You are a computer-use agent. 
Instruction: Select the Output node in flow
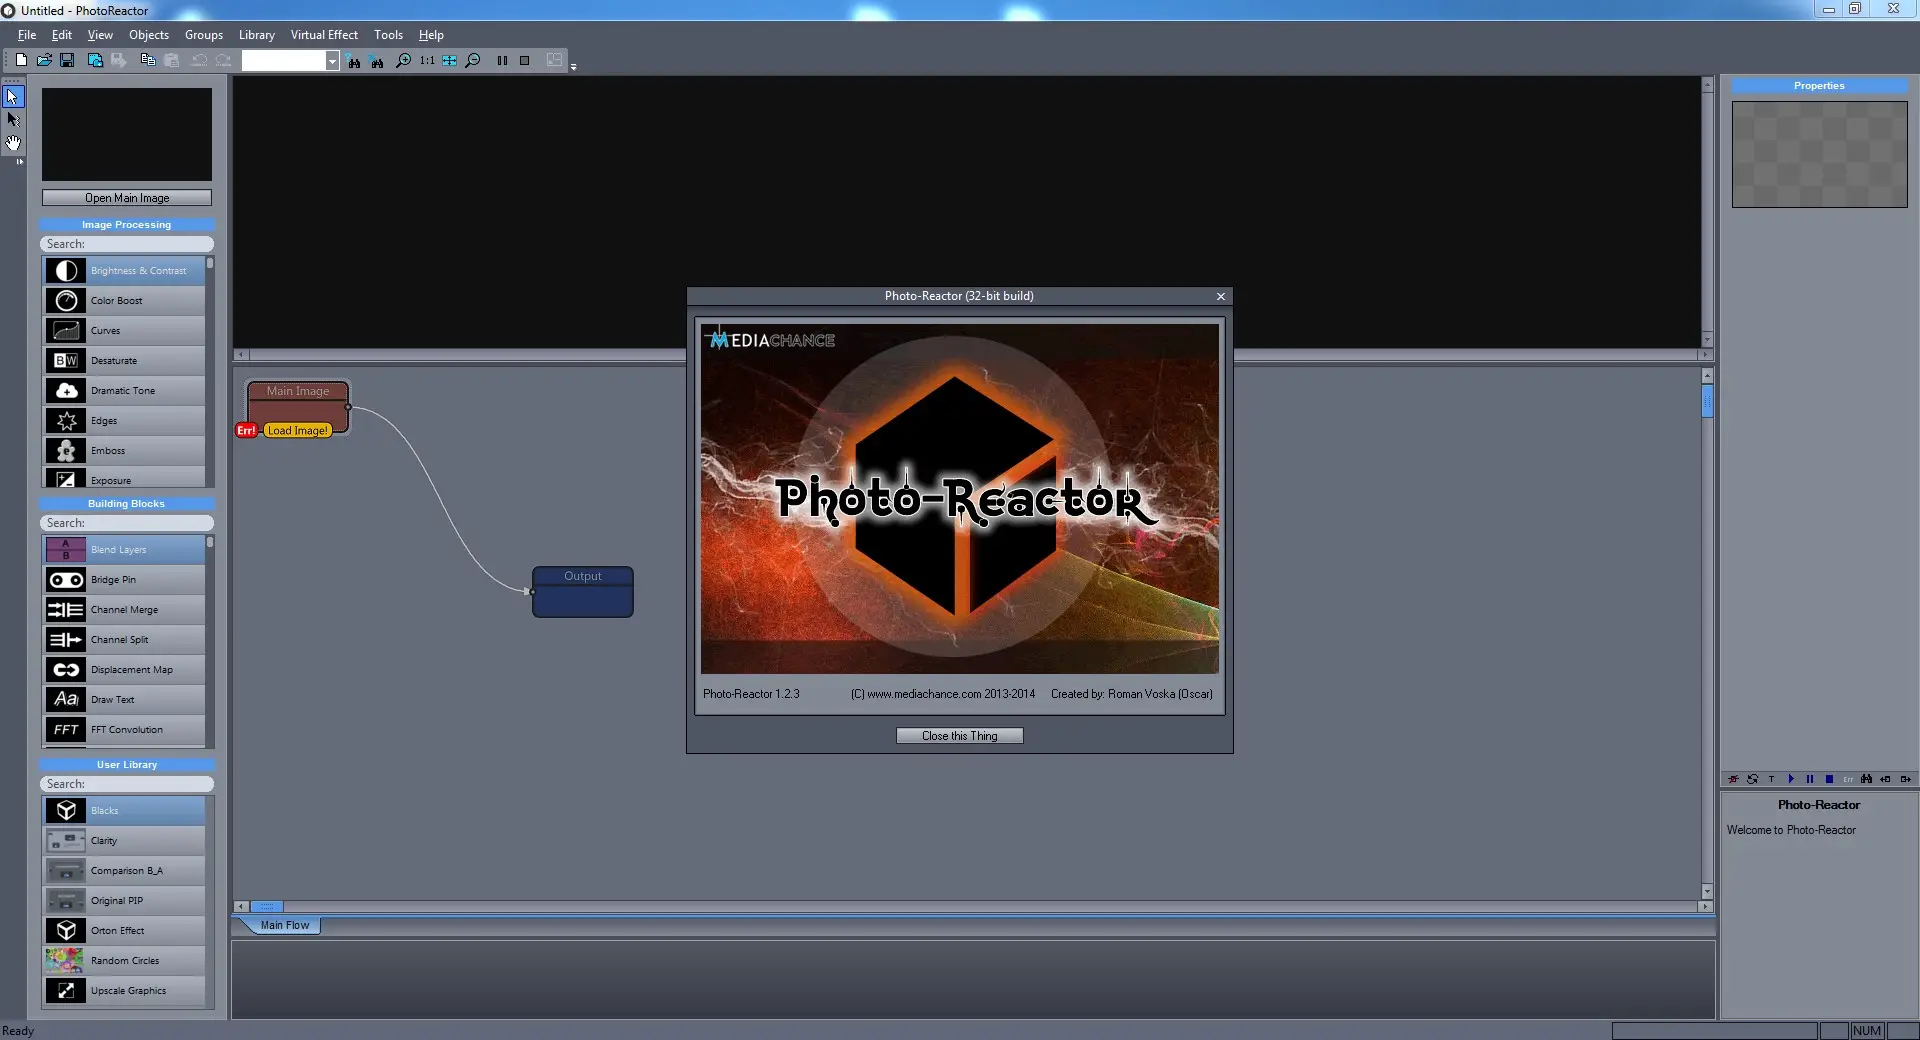click(583, 592)
